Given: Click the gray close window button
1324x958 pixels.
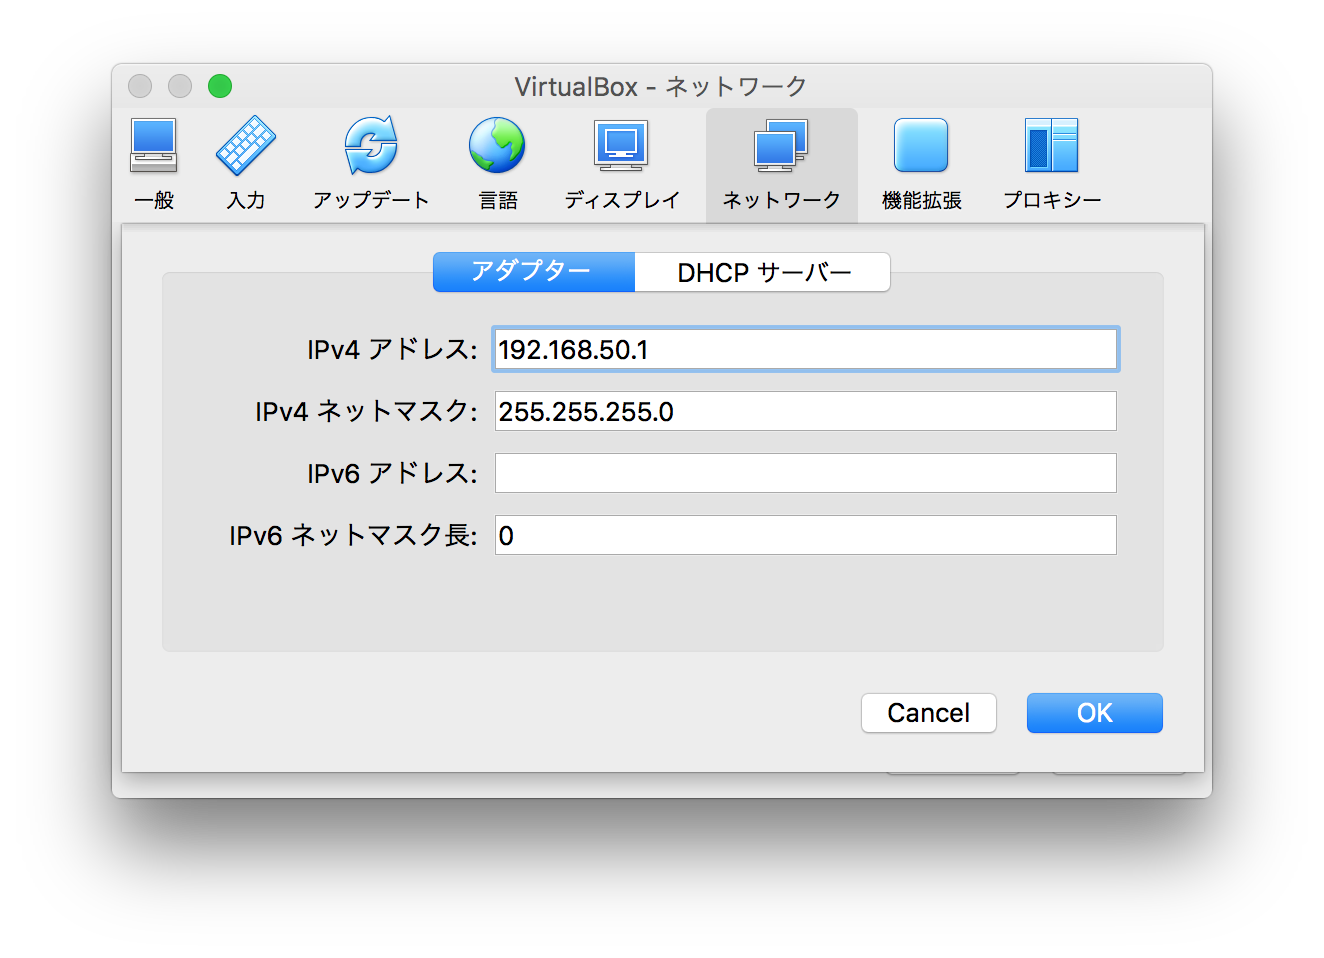Looking at the screenshot, I should coord(140,86).
